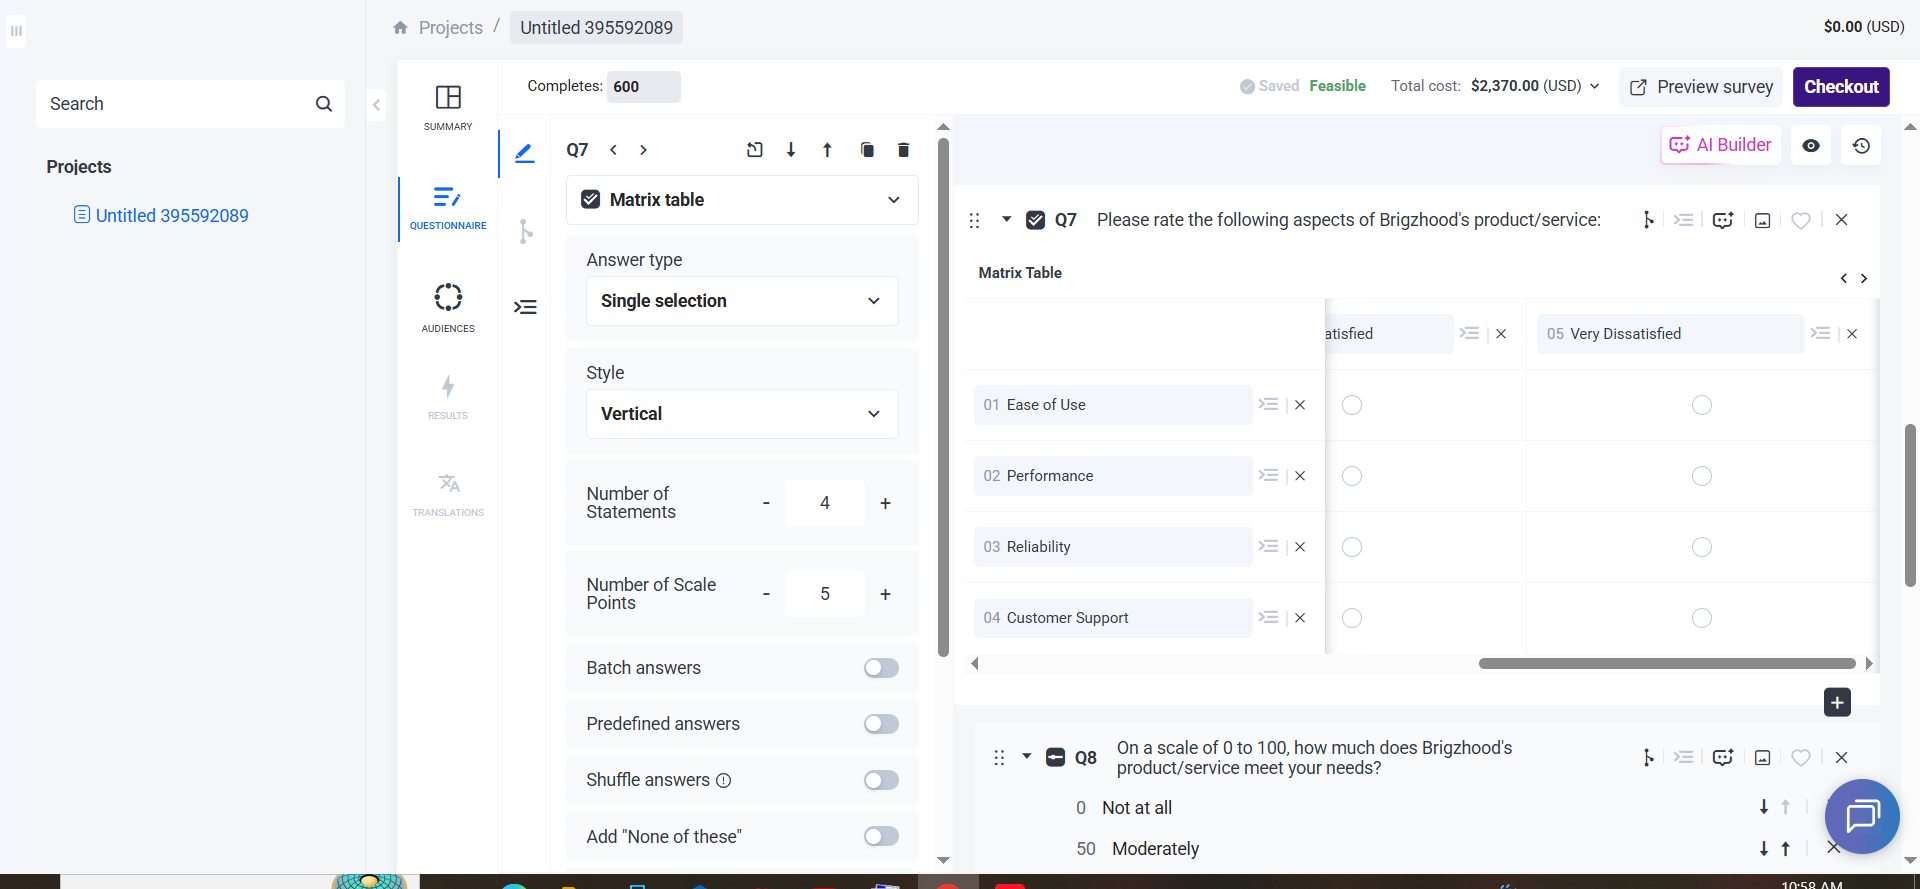The height and width of the screenshot is (889, 1920).
Task: Select Very Dissatisfied for Performance
Action: [1702, 476]
